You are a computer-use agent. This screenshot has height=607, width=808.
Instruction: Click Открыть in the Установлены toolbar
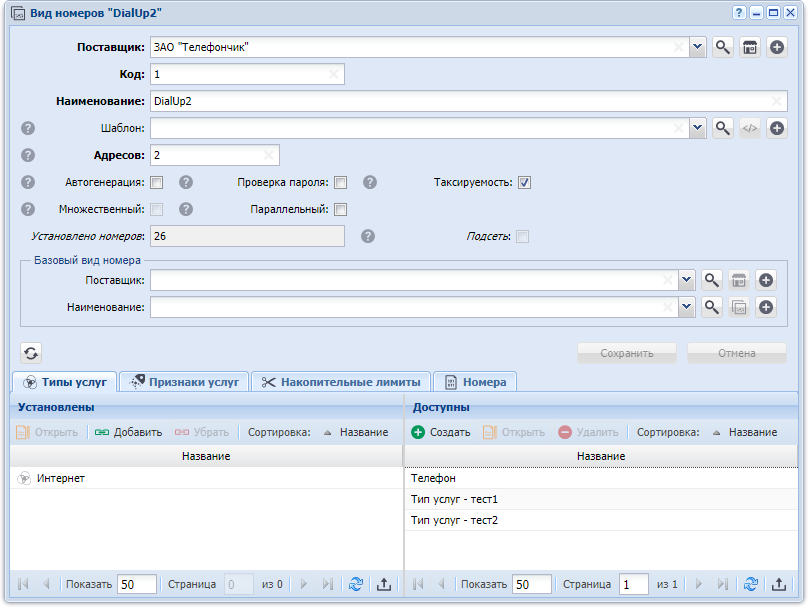[47, 432]
